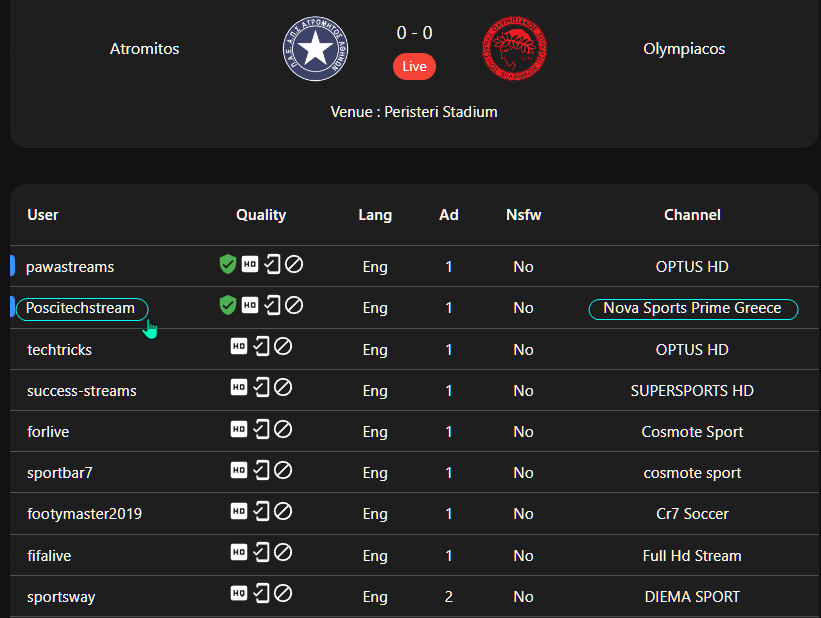
Task: Click mobile-compatible icon in techtricks row
Action: click(x=261, y=346)
